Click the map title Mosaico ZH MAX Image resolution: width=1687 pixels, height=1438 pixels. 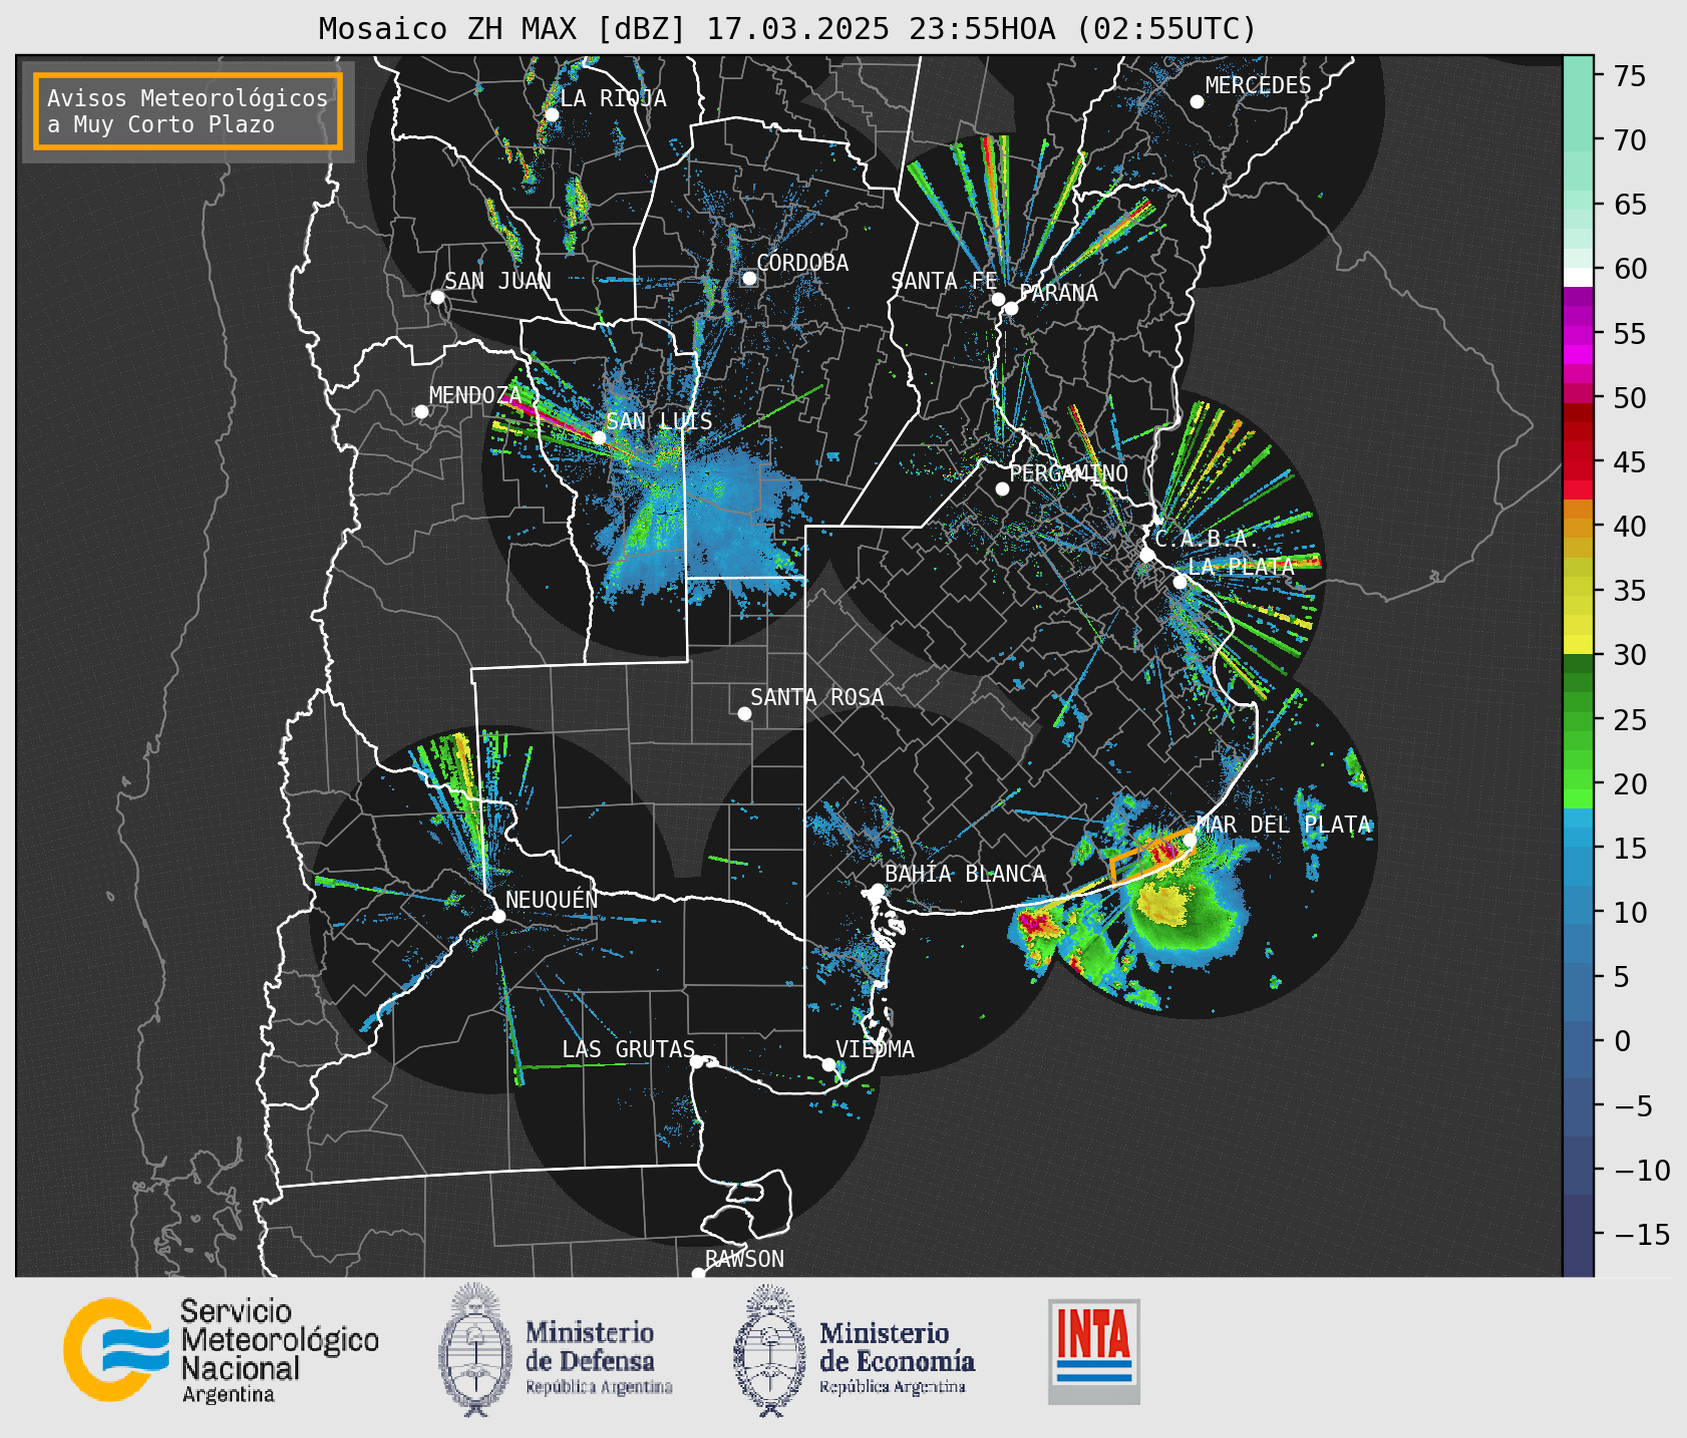[787, 29]
